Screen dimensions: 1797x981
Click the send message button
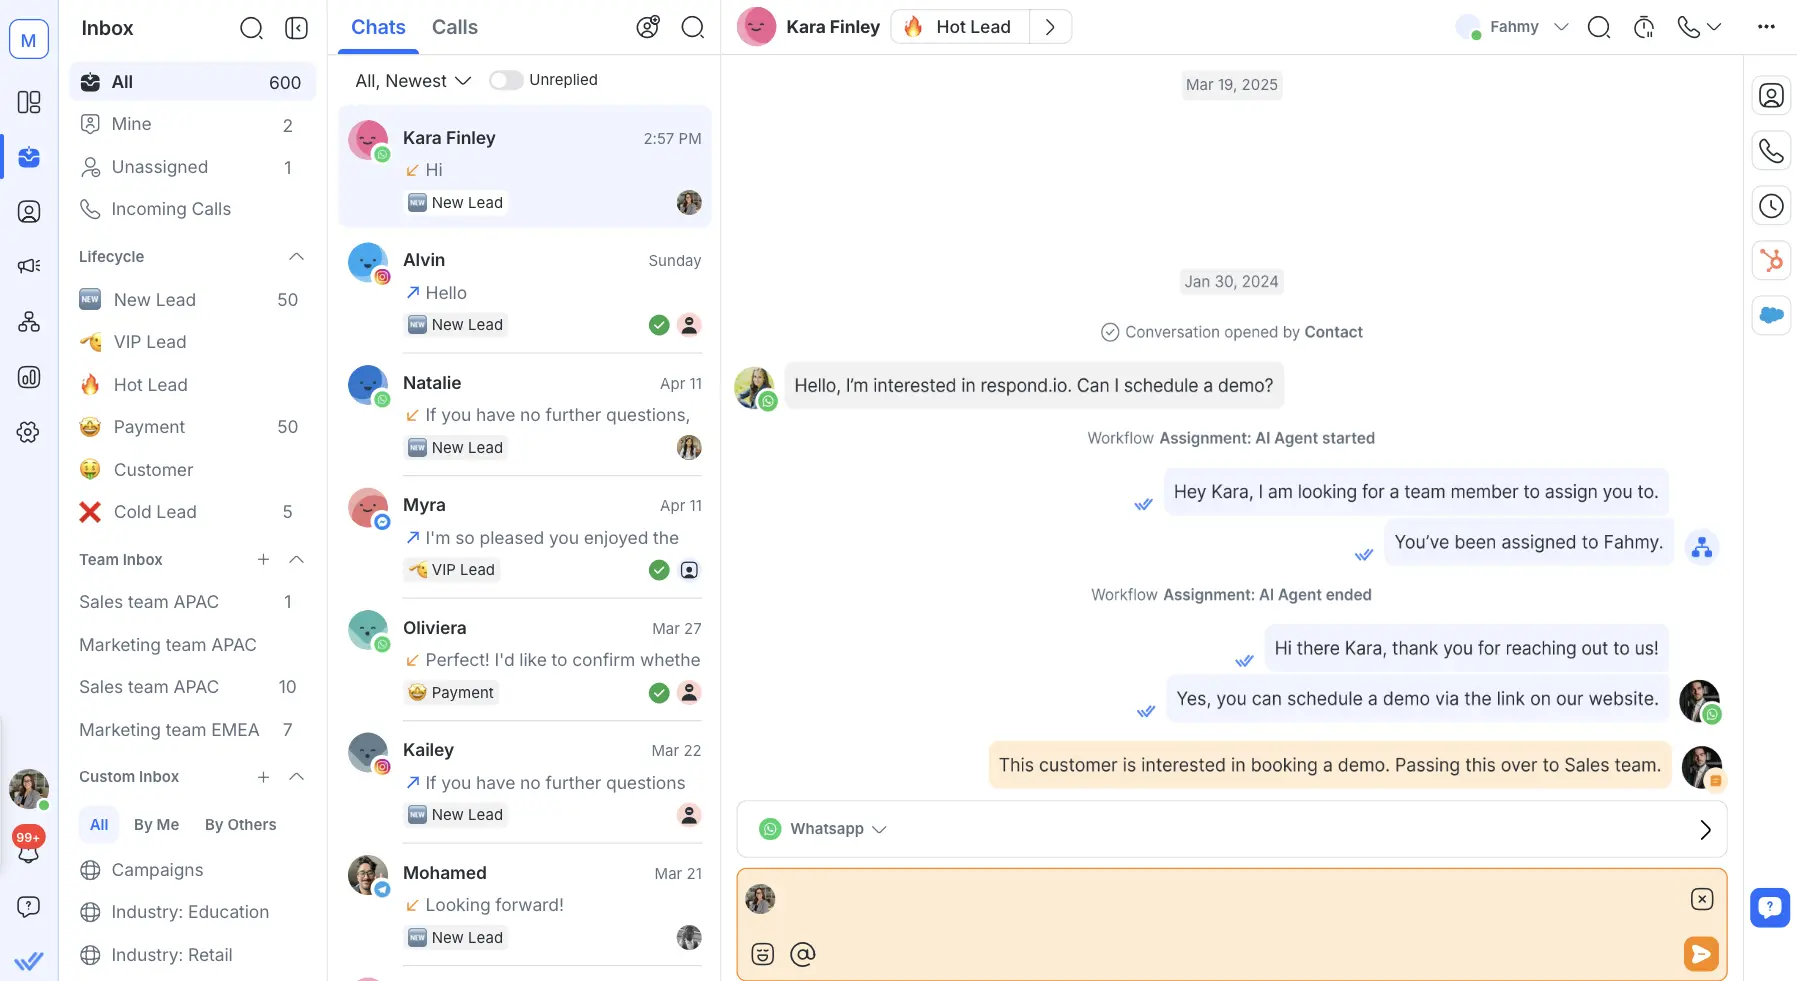[x=1700, y=953]
